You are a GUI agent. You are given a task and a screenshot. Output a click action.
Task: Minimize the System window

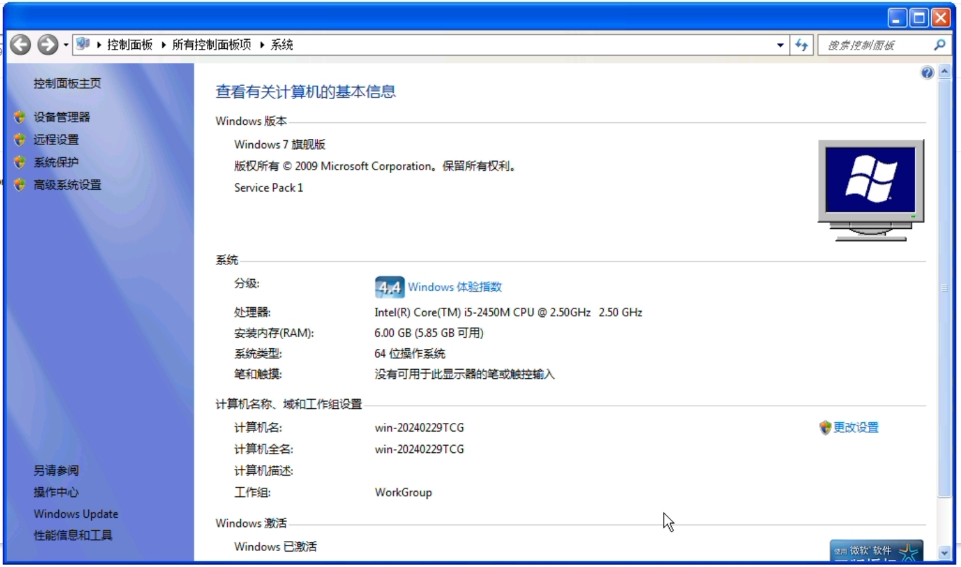point(897,18)
